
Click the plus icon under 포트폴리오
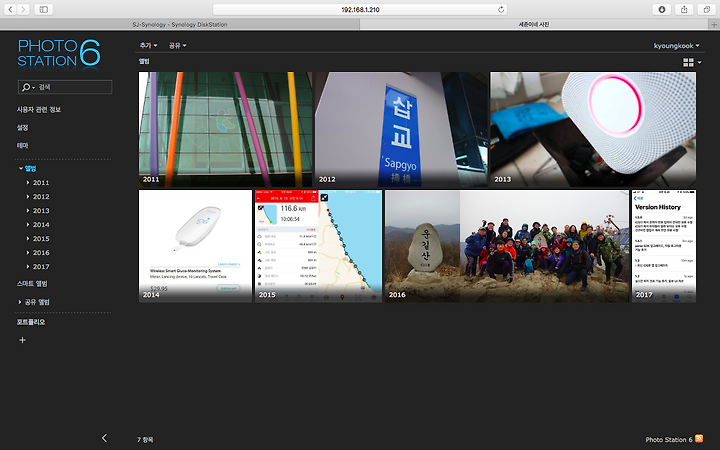coord(22,340)
